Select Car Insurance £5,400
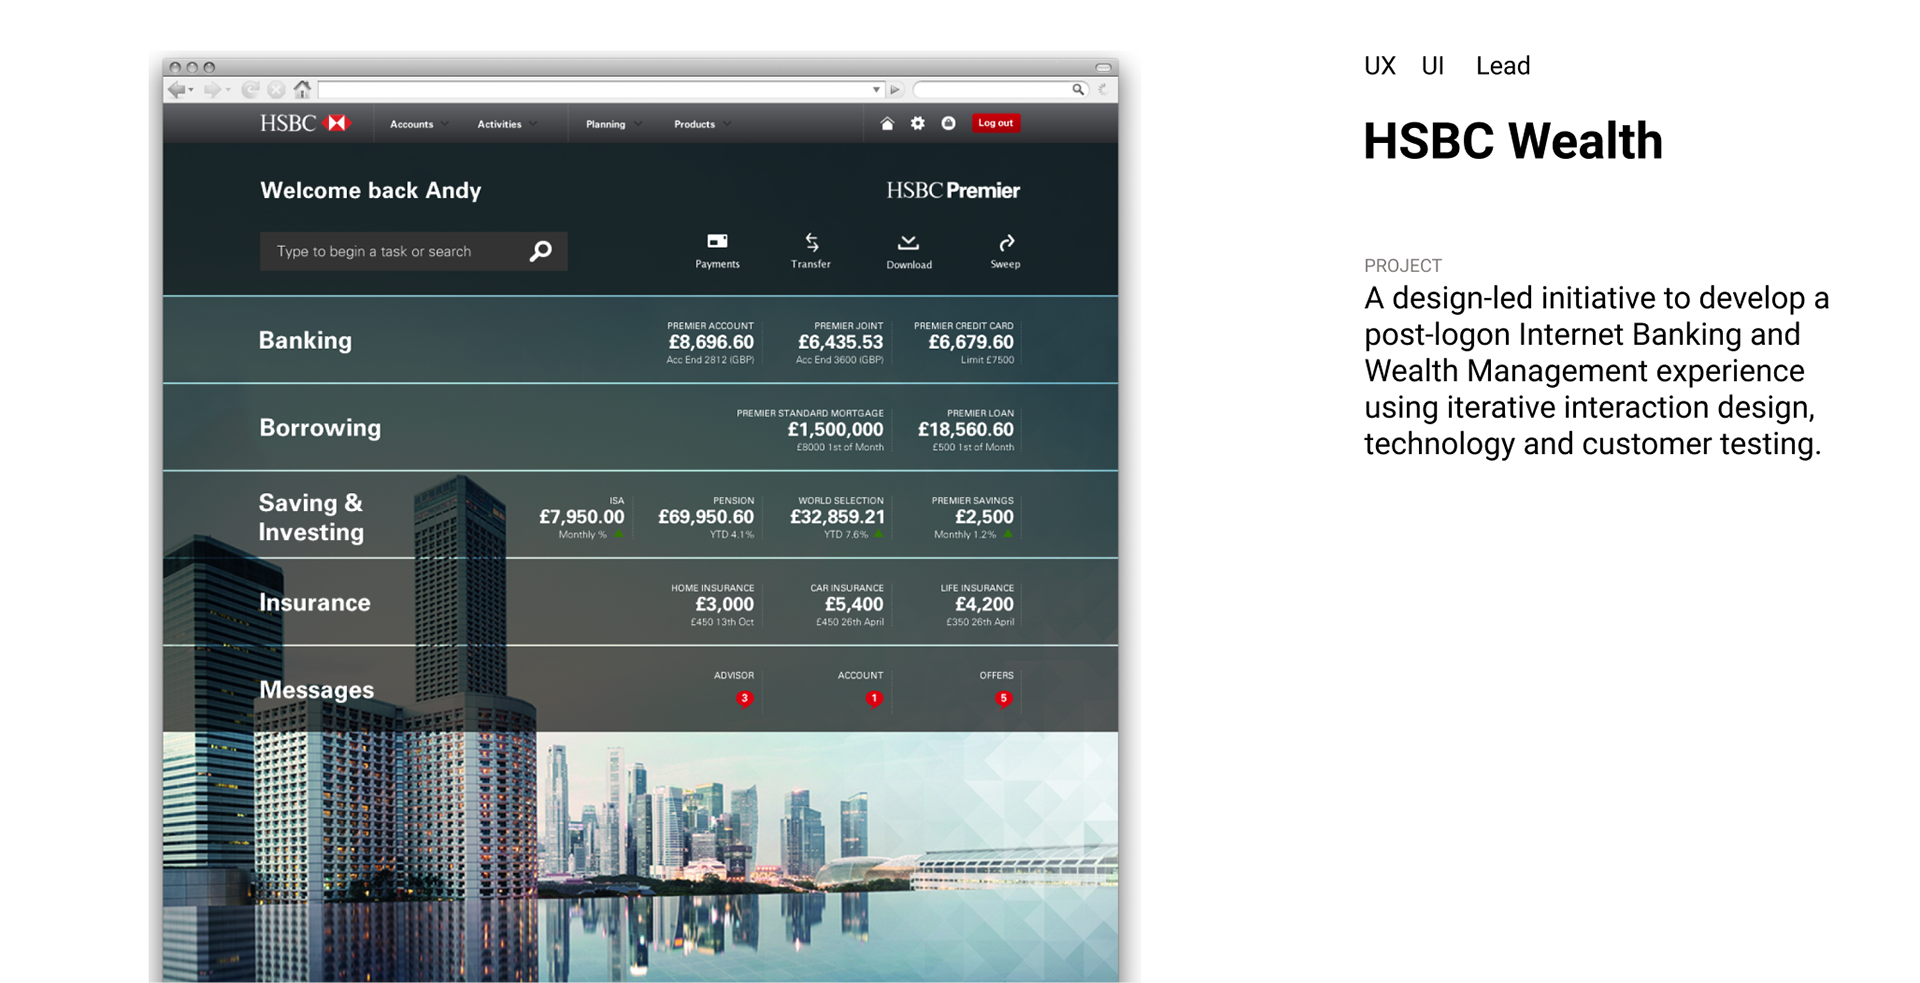The height and width of the screenshot is (983, 1920). coord(847,605)
